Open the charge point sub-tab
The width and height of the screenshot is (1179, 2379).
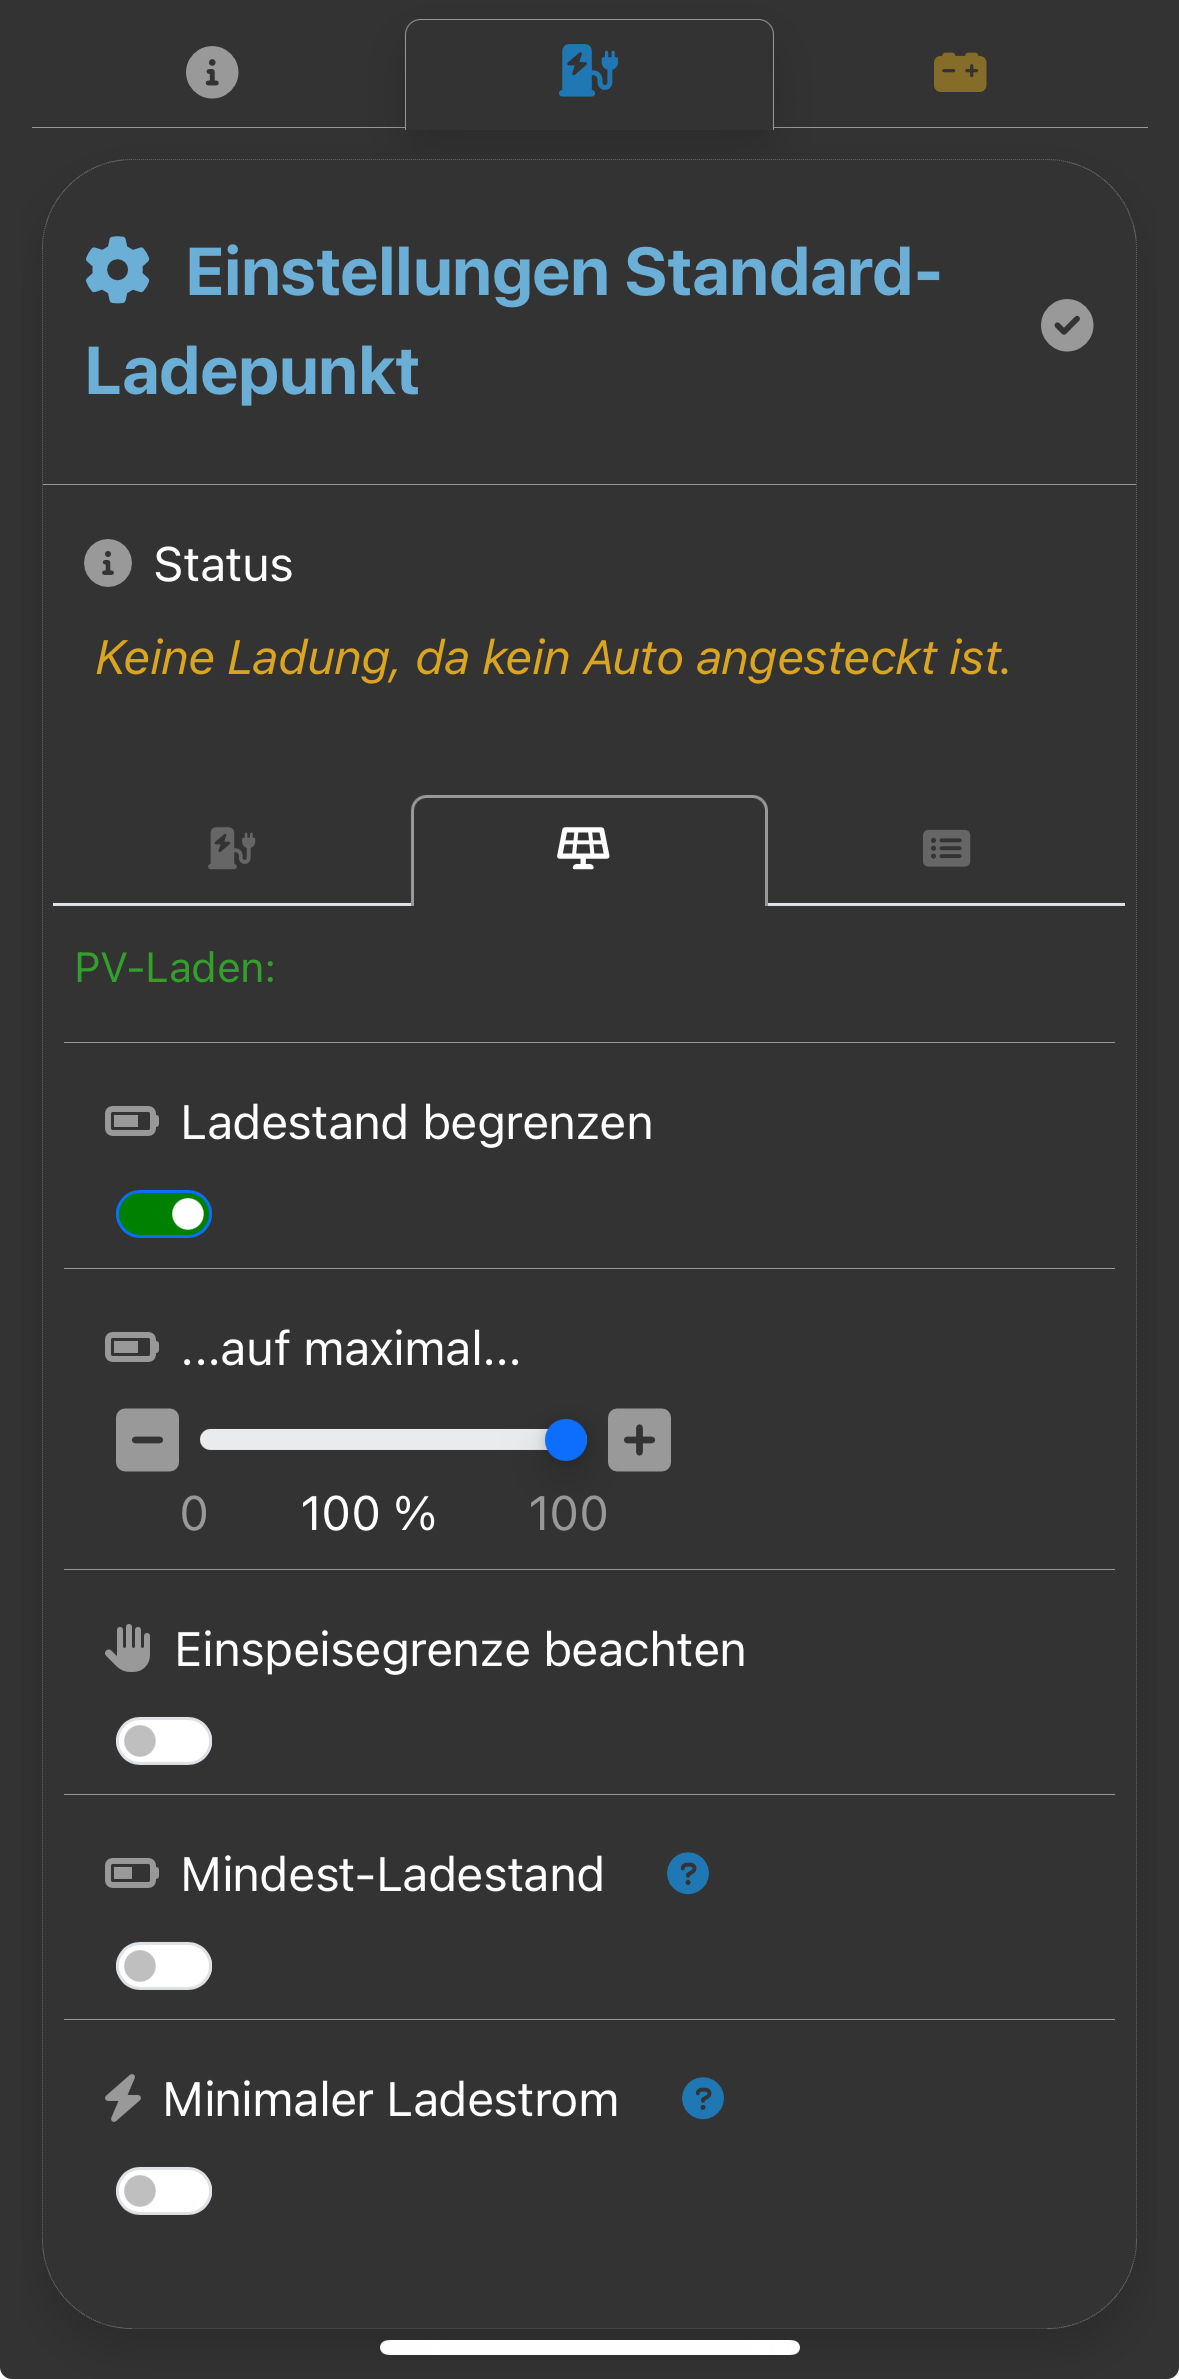(232, 849)
